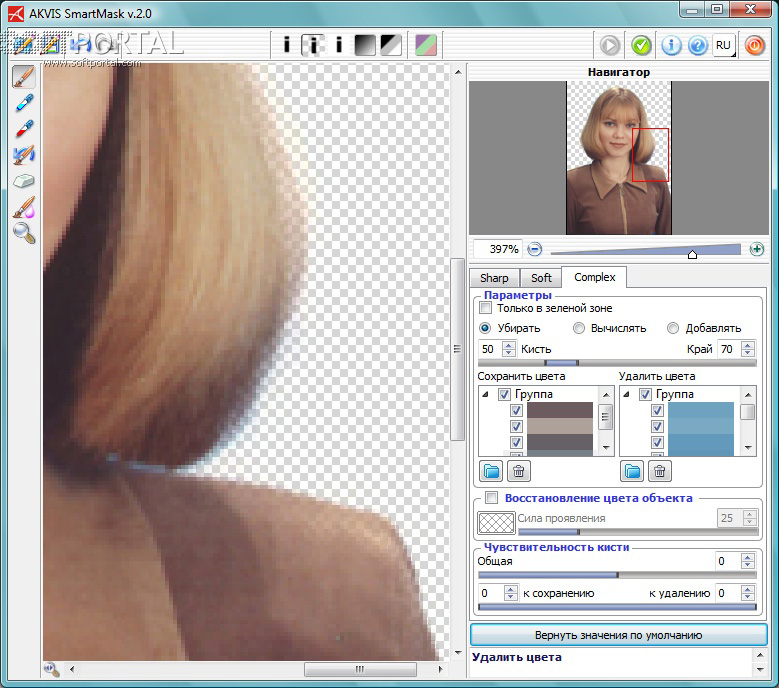Zoom in with the green plus button
Screen dimensions: 779x688
757,249
